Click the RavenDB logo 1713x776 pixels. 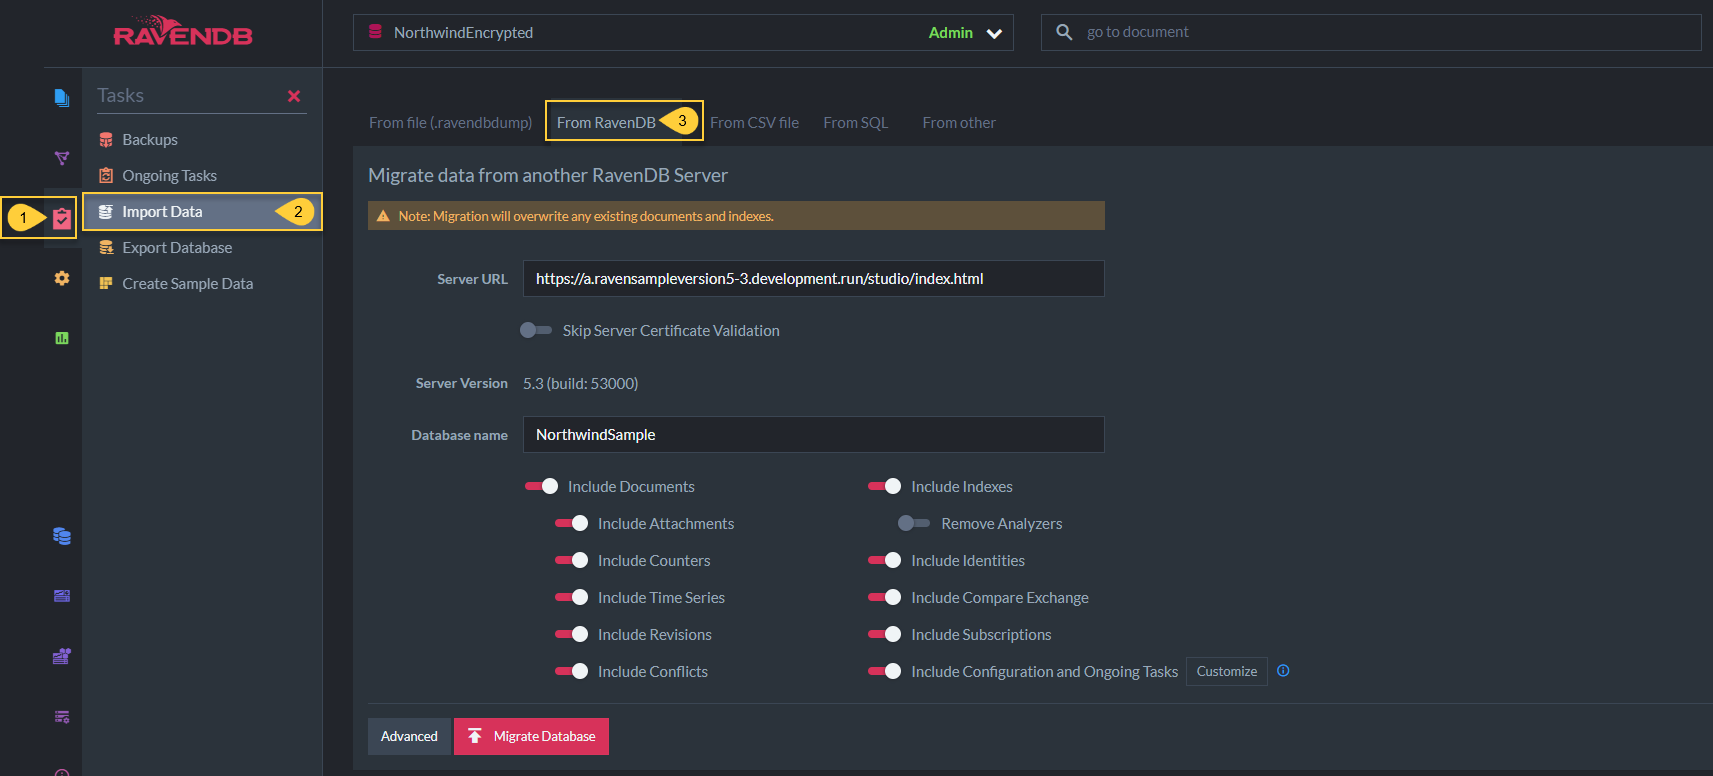coord(183,32)
